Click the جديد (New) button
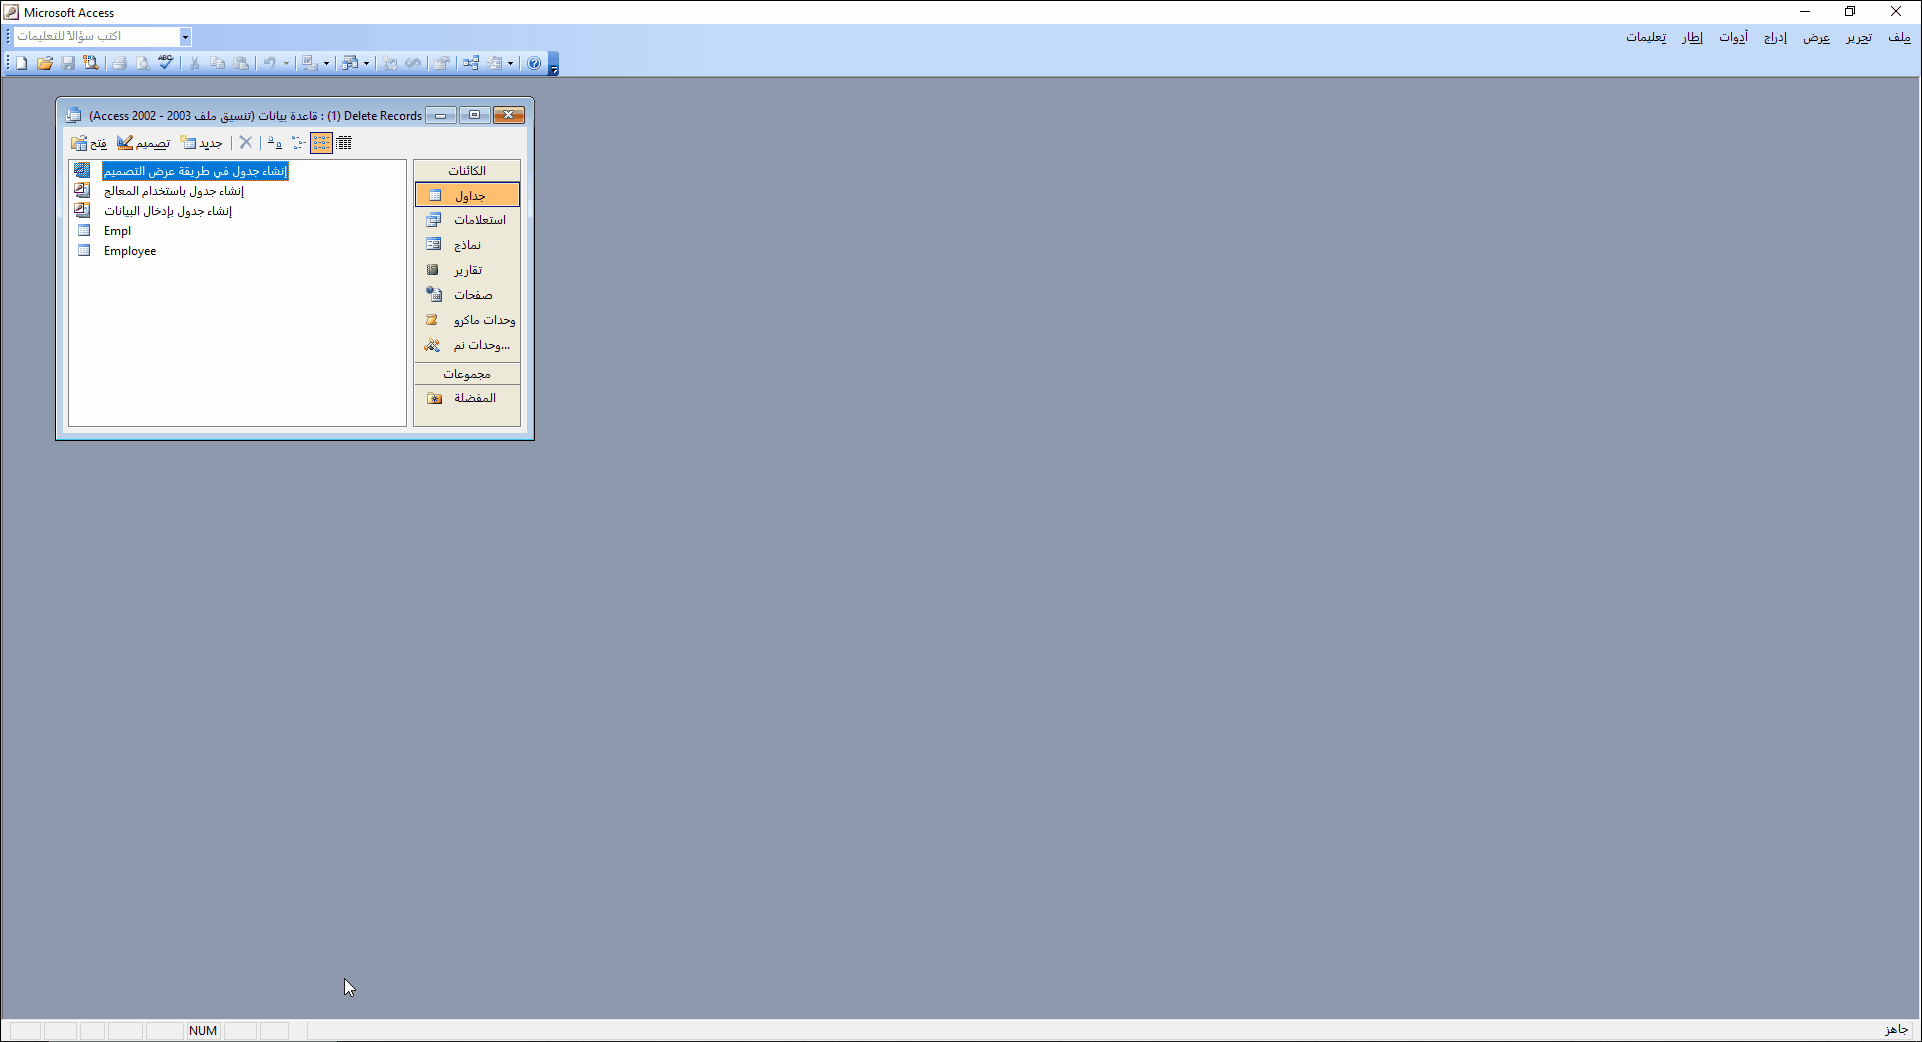Screen dimensions: 1922x1042 pyautogui.click(x=202, y=143)
